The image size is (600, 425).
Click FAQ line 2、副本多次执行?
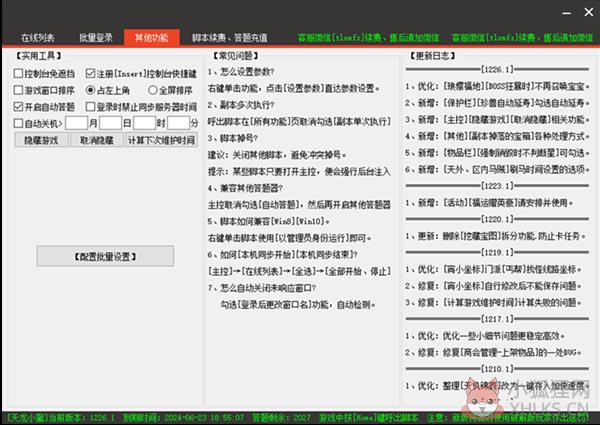[241, 105]
